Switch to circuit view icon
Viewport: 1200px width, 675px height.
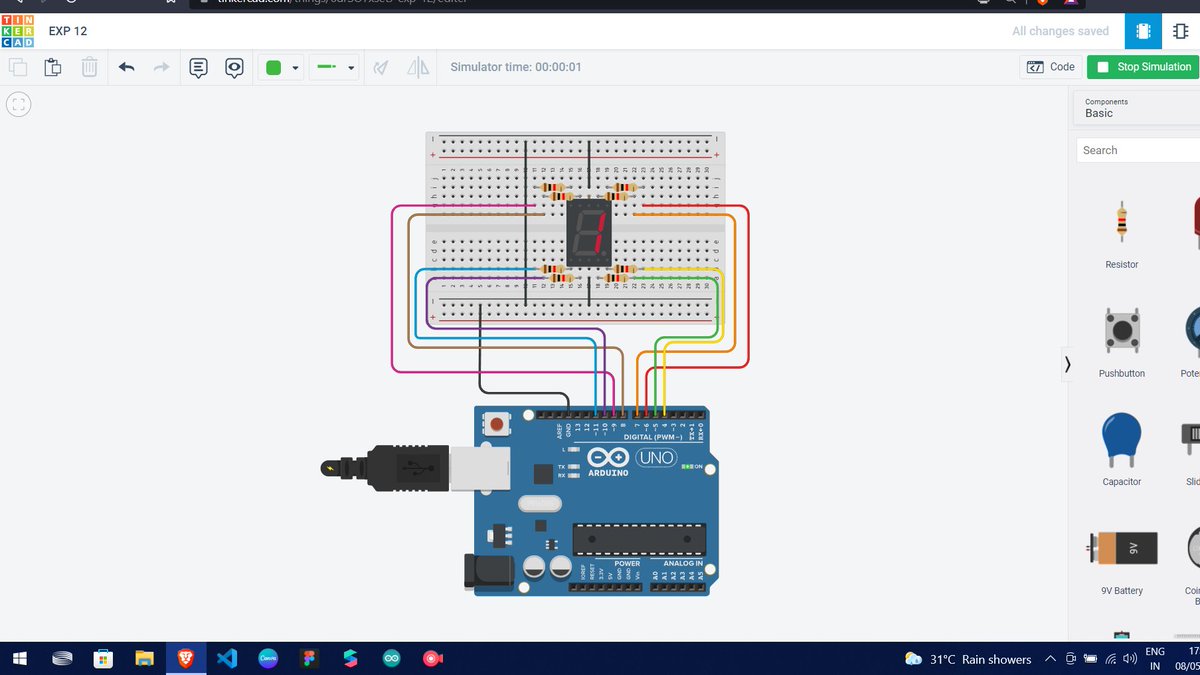click(1143, 31)
